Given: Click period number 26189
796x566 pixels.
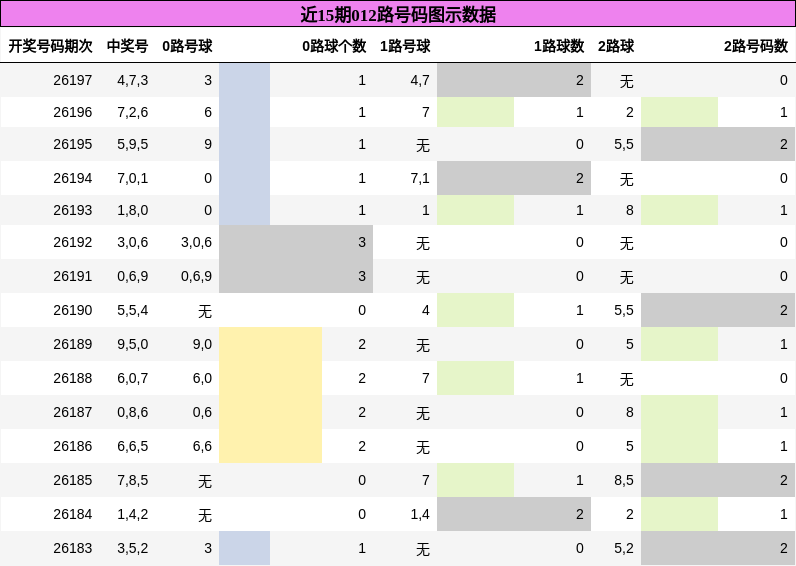Looking at the screenshot, I should 73,344.
